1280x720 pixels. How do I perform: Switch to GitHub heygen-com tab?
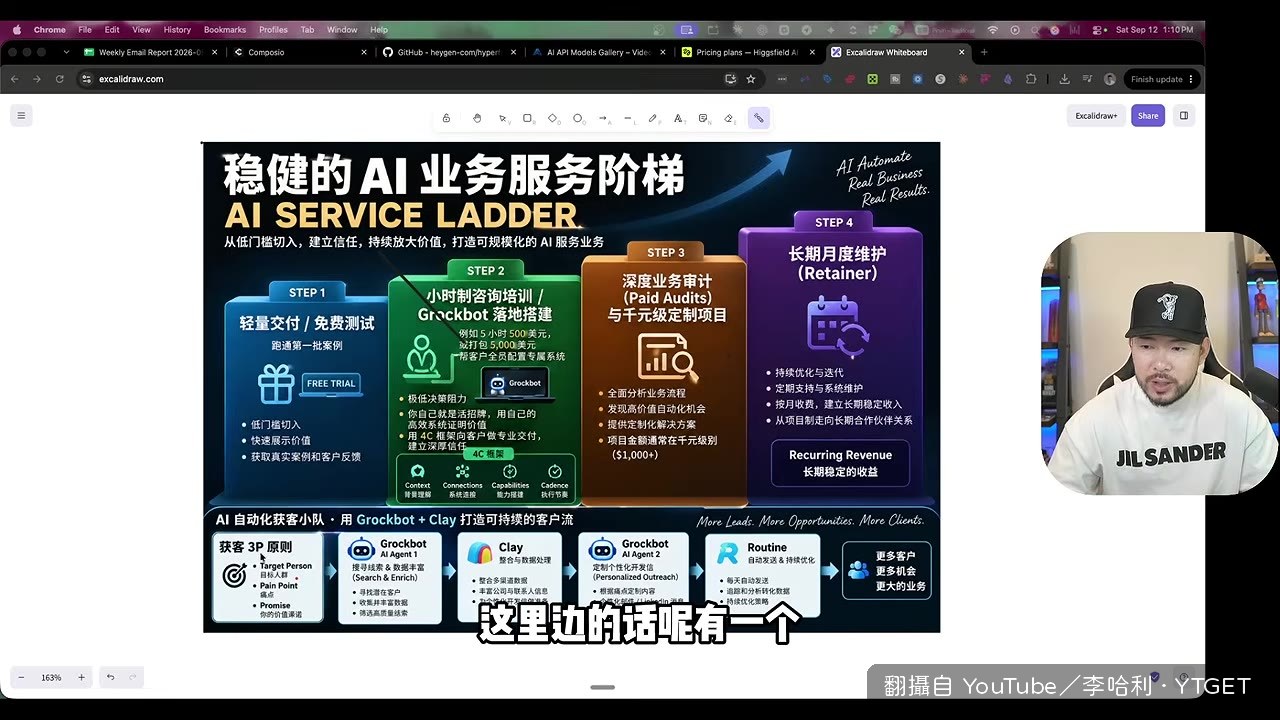point(450,52)
